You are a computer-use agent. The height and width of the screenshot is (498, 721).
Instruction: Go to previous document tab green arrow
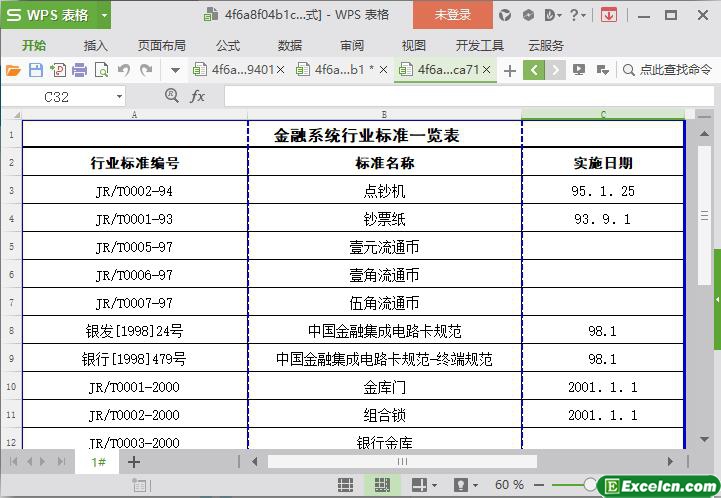click(534, 70)
